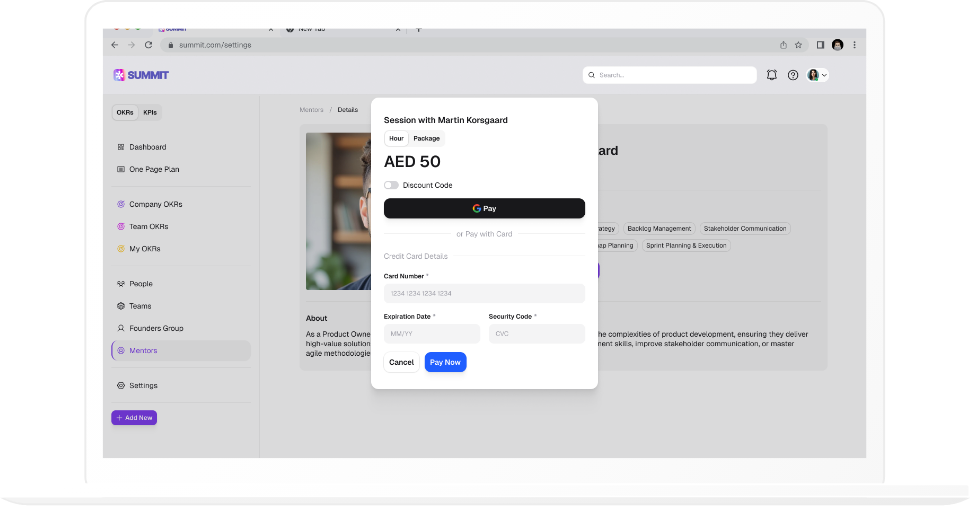Click the Settings gear icon in sidebar
Screen dimensions: 971x506
pos(121,385)
